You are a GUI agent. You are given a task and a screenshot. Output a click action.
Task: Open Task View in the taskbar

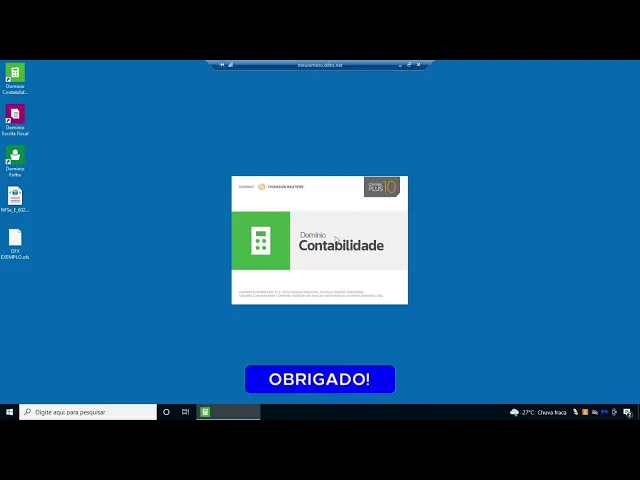coord(185,412)
